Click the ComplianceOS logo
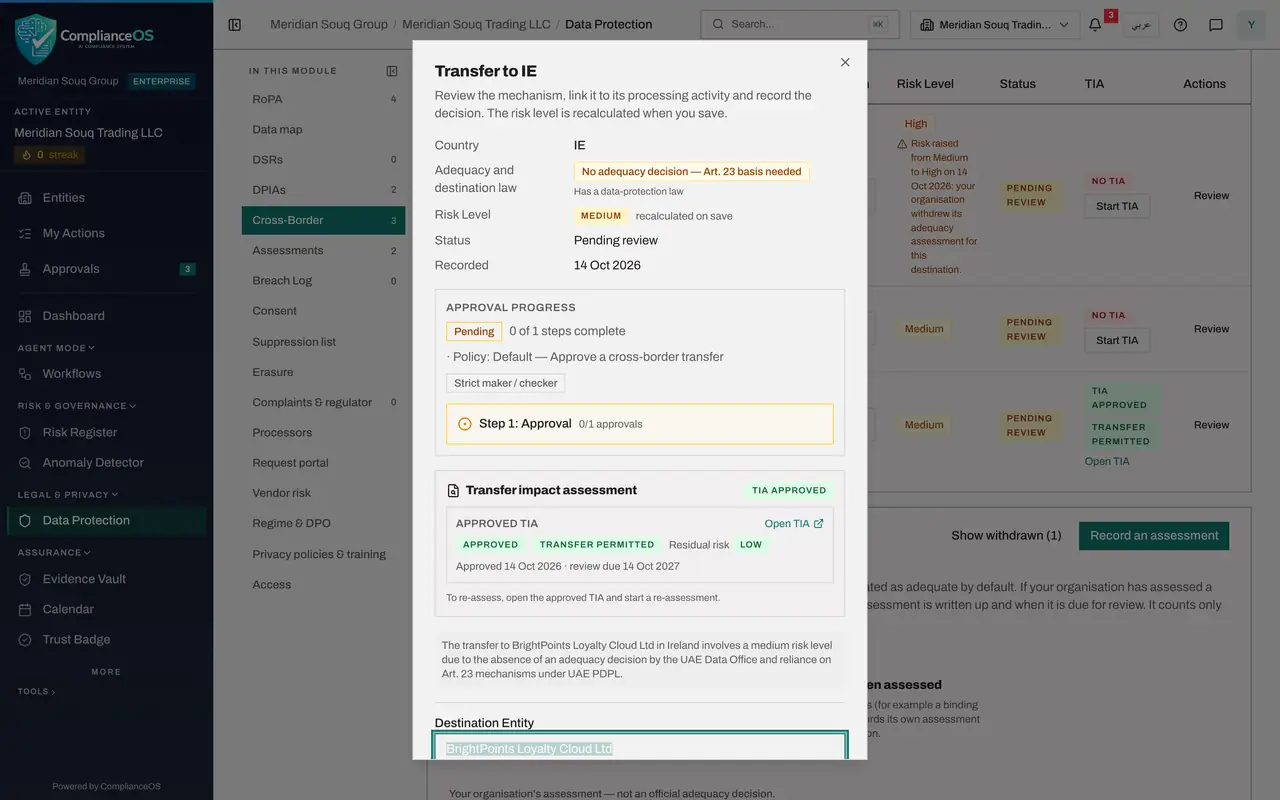 point(85,39)
